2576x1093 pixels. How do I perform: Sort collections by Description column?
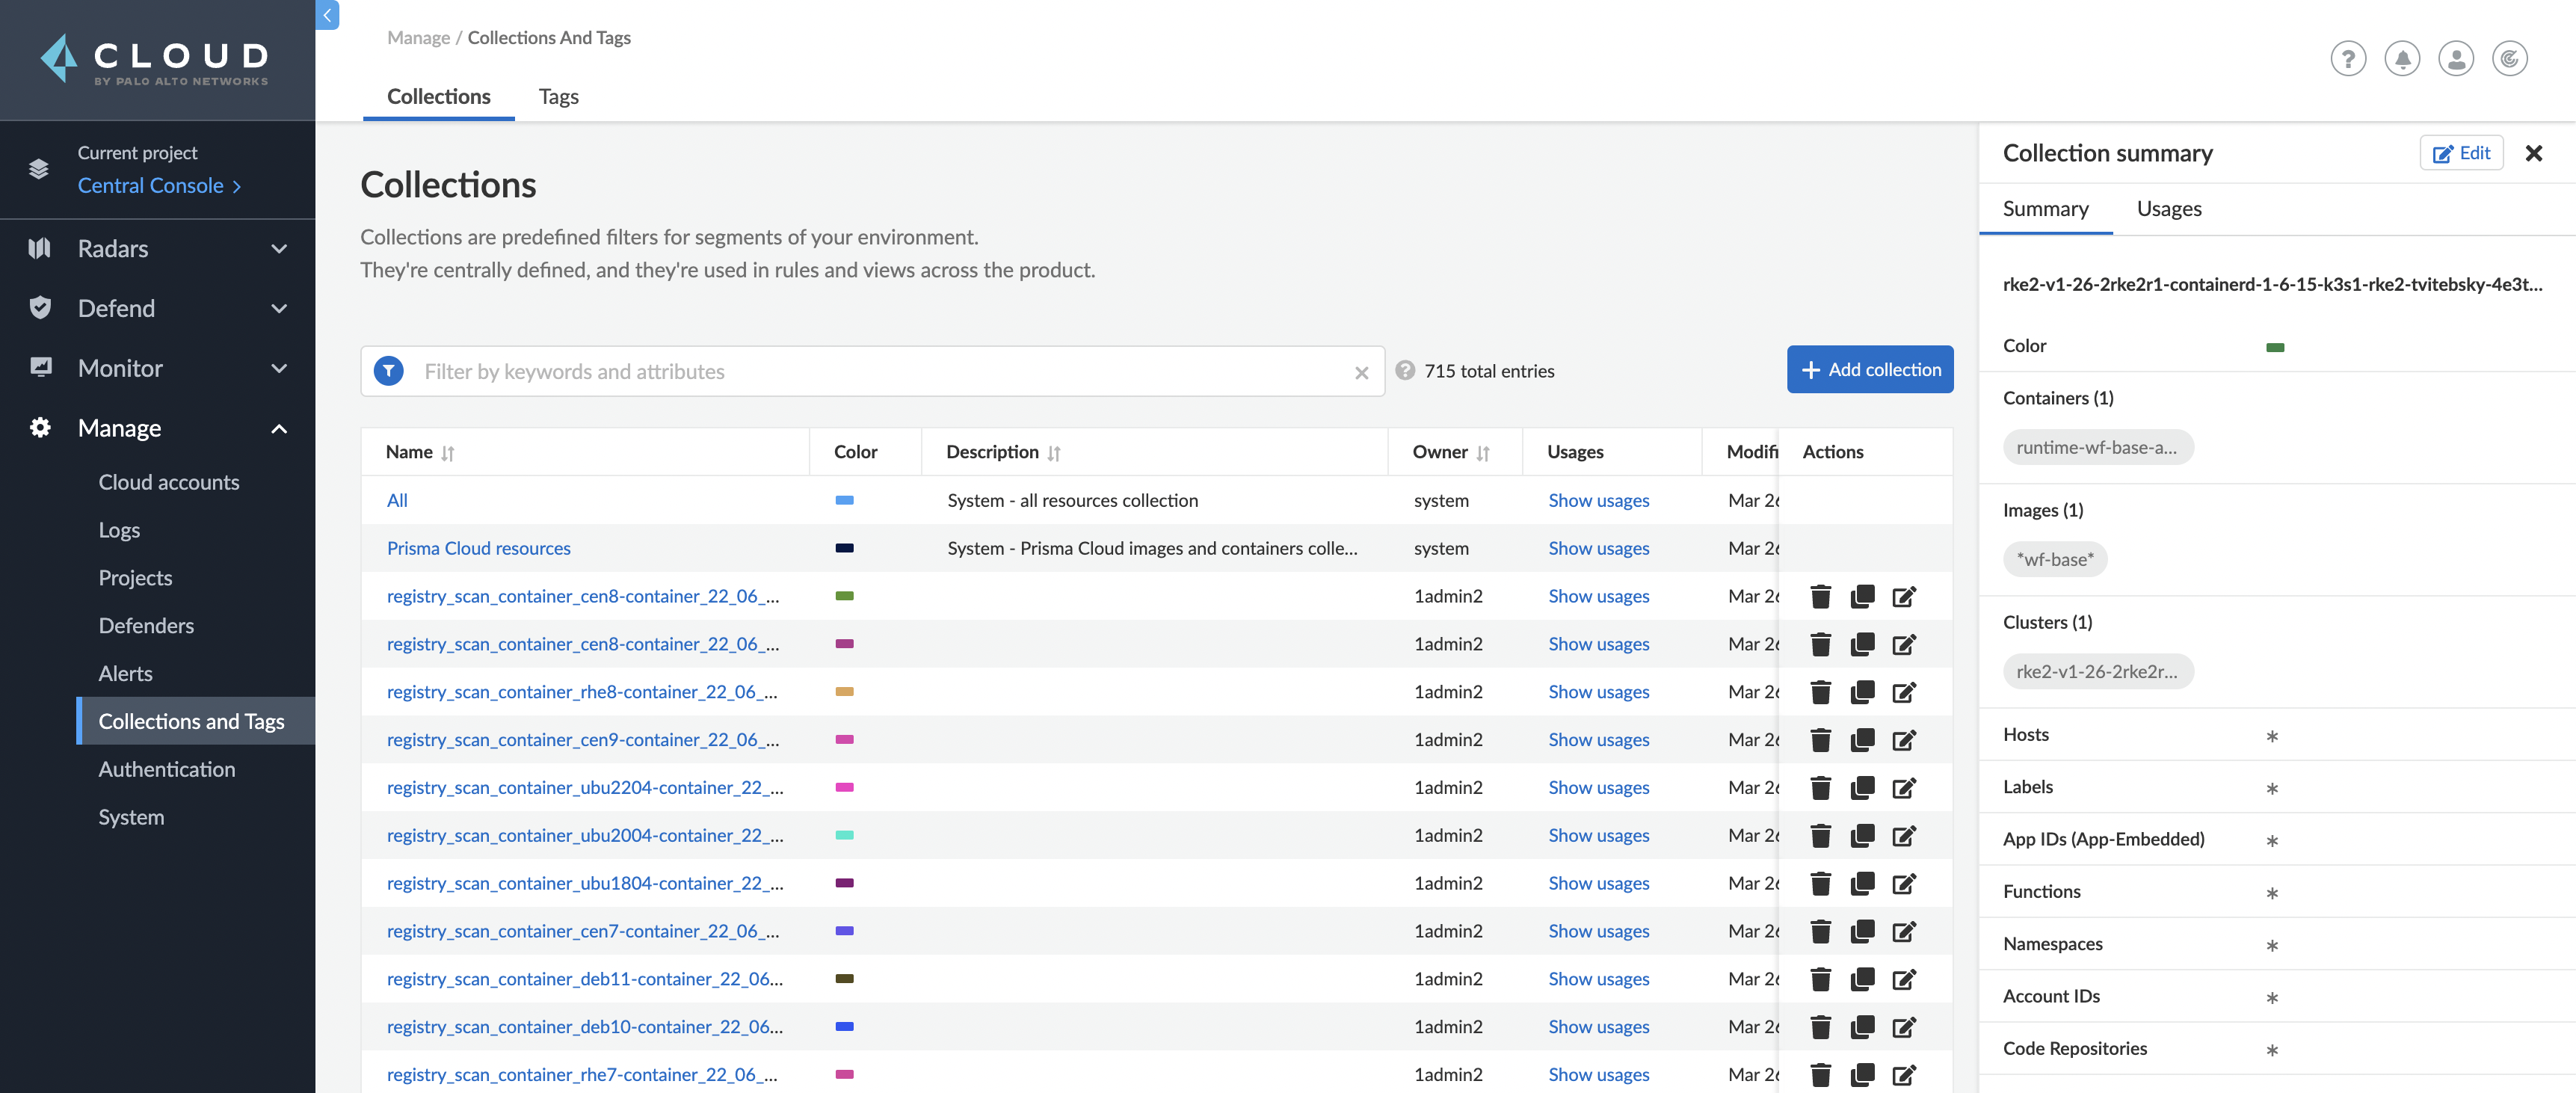[x=1054, y=453]
